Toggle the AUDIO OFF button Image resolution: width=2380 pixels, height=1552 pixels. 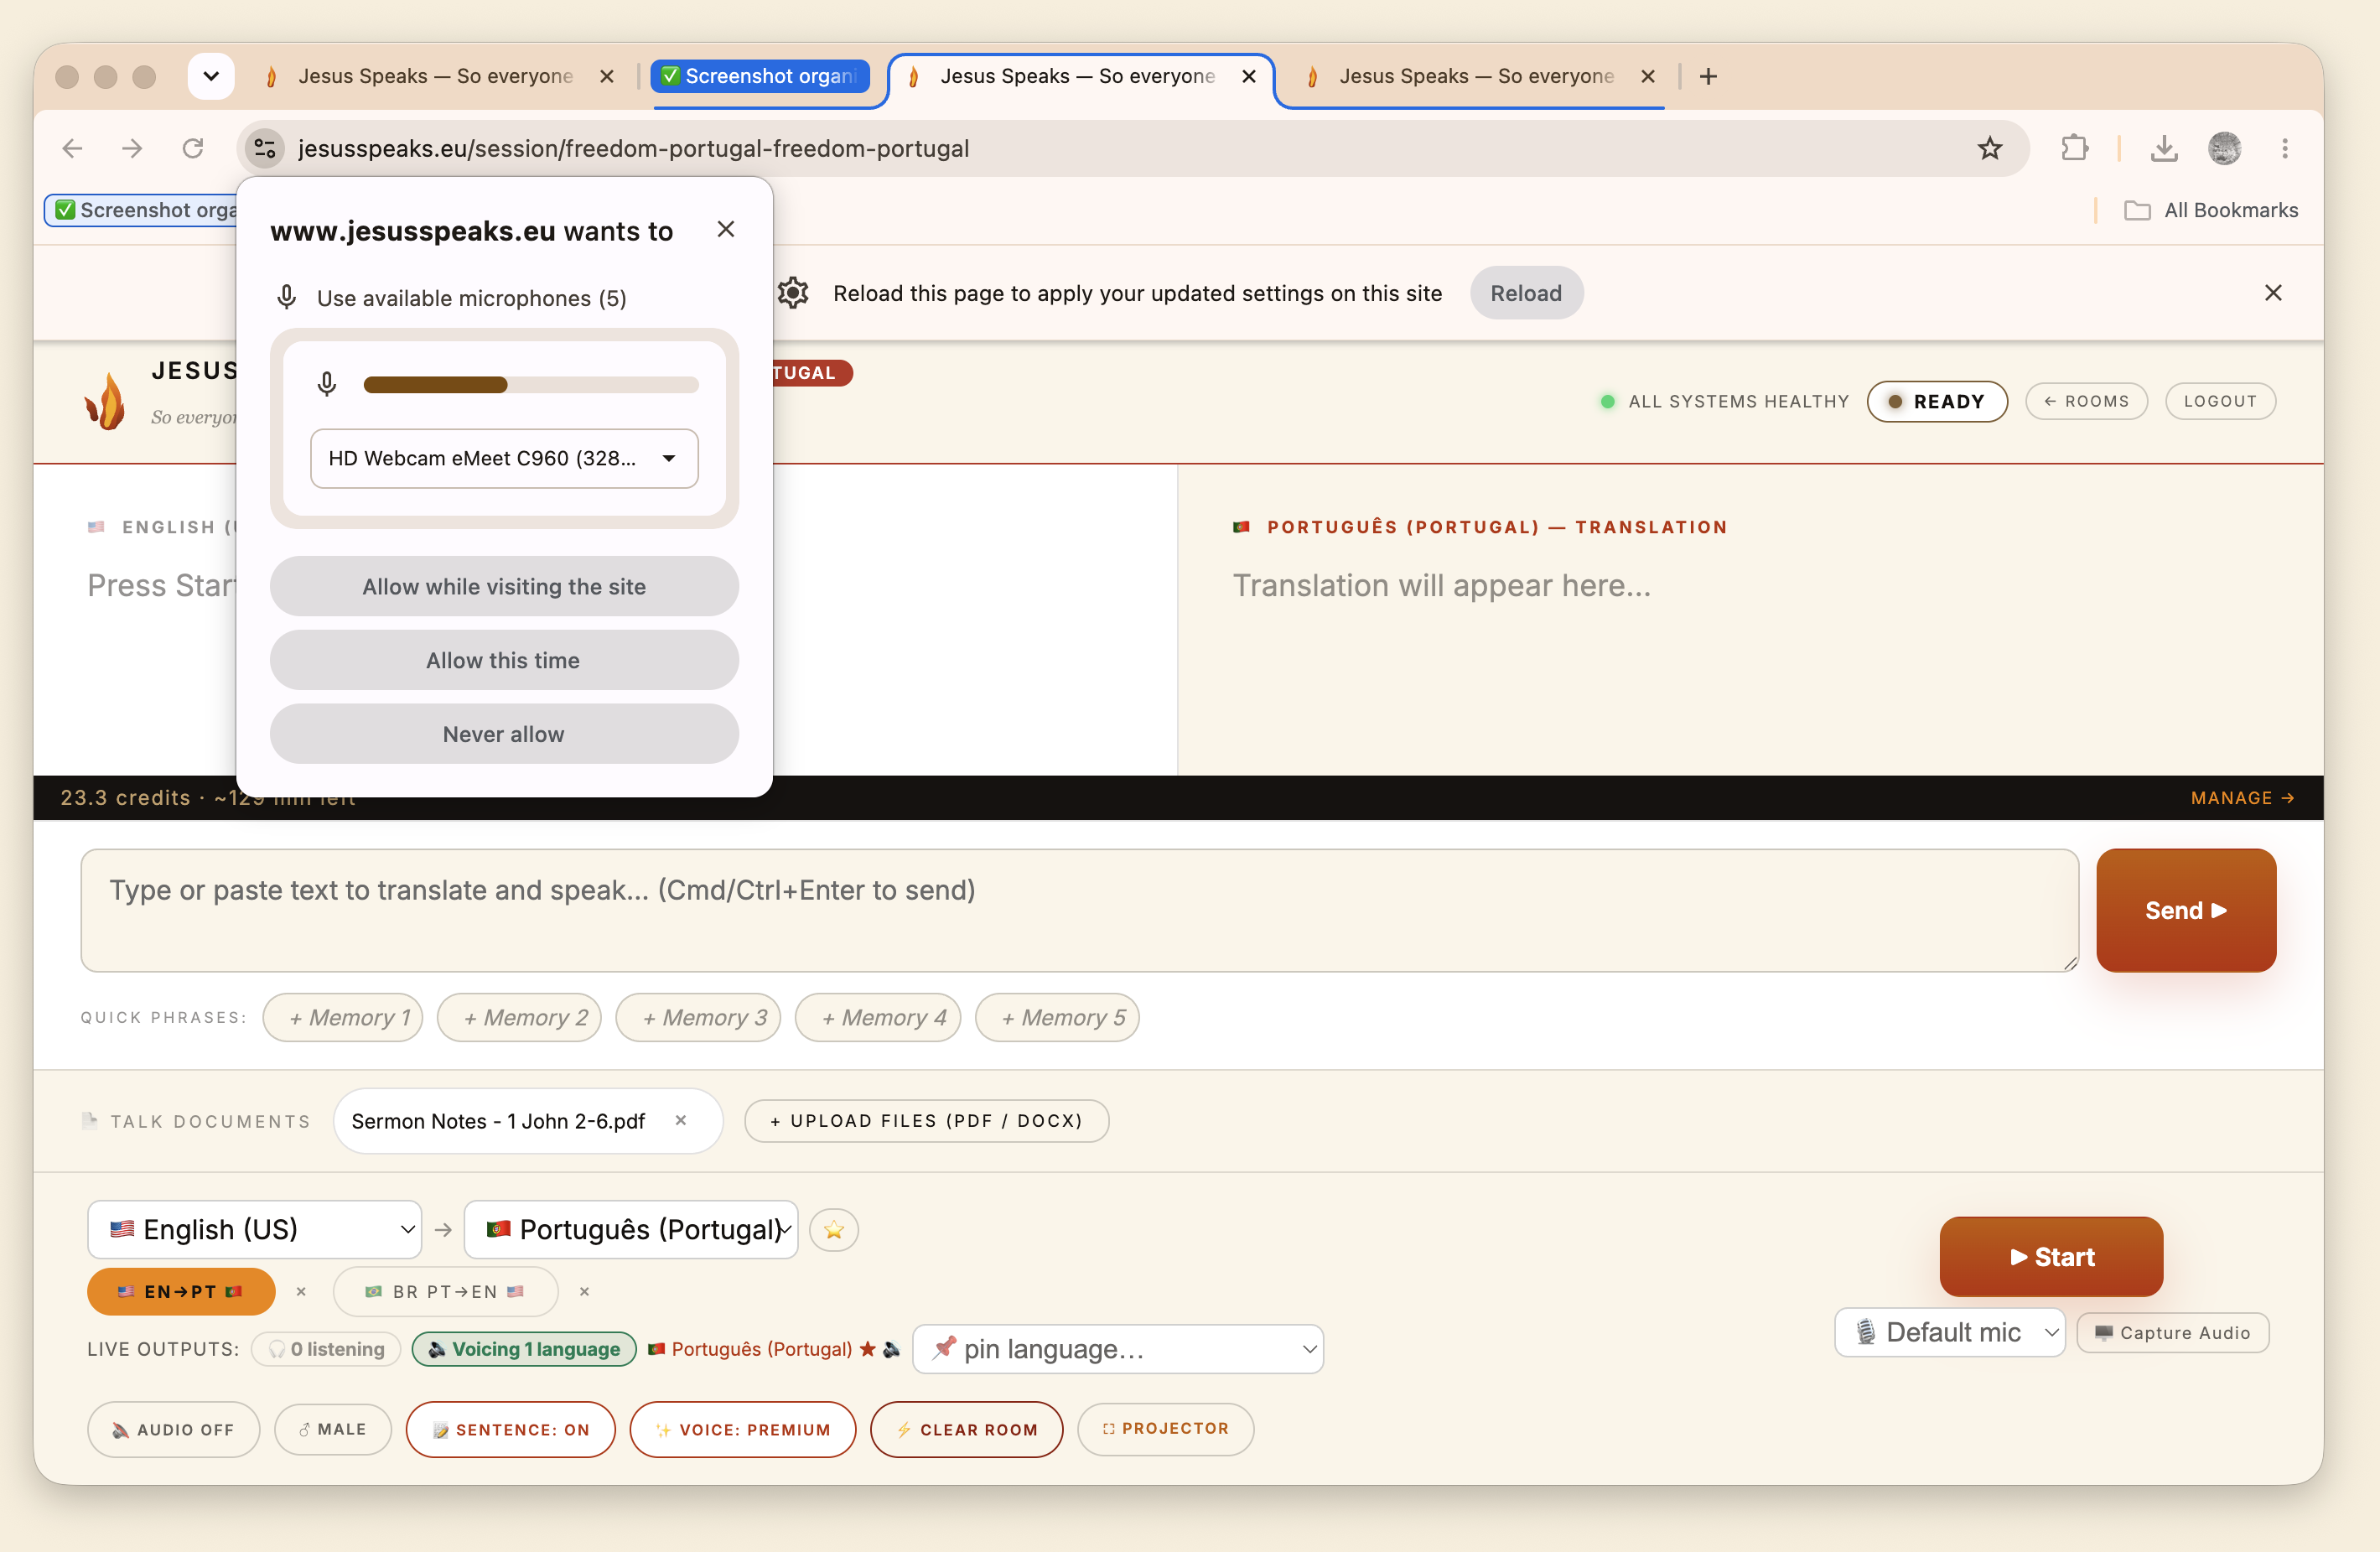[x=173, y=1429]
